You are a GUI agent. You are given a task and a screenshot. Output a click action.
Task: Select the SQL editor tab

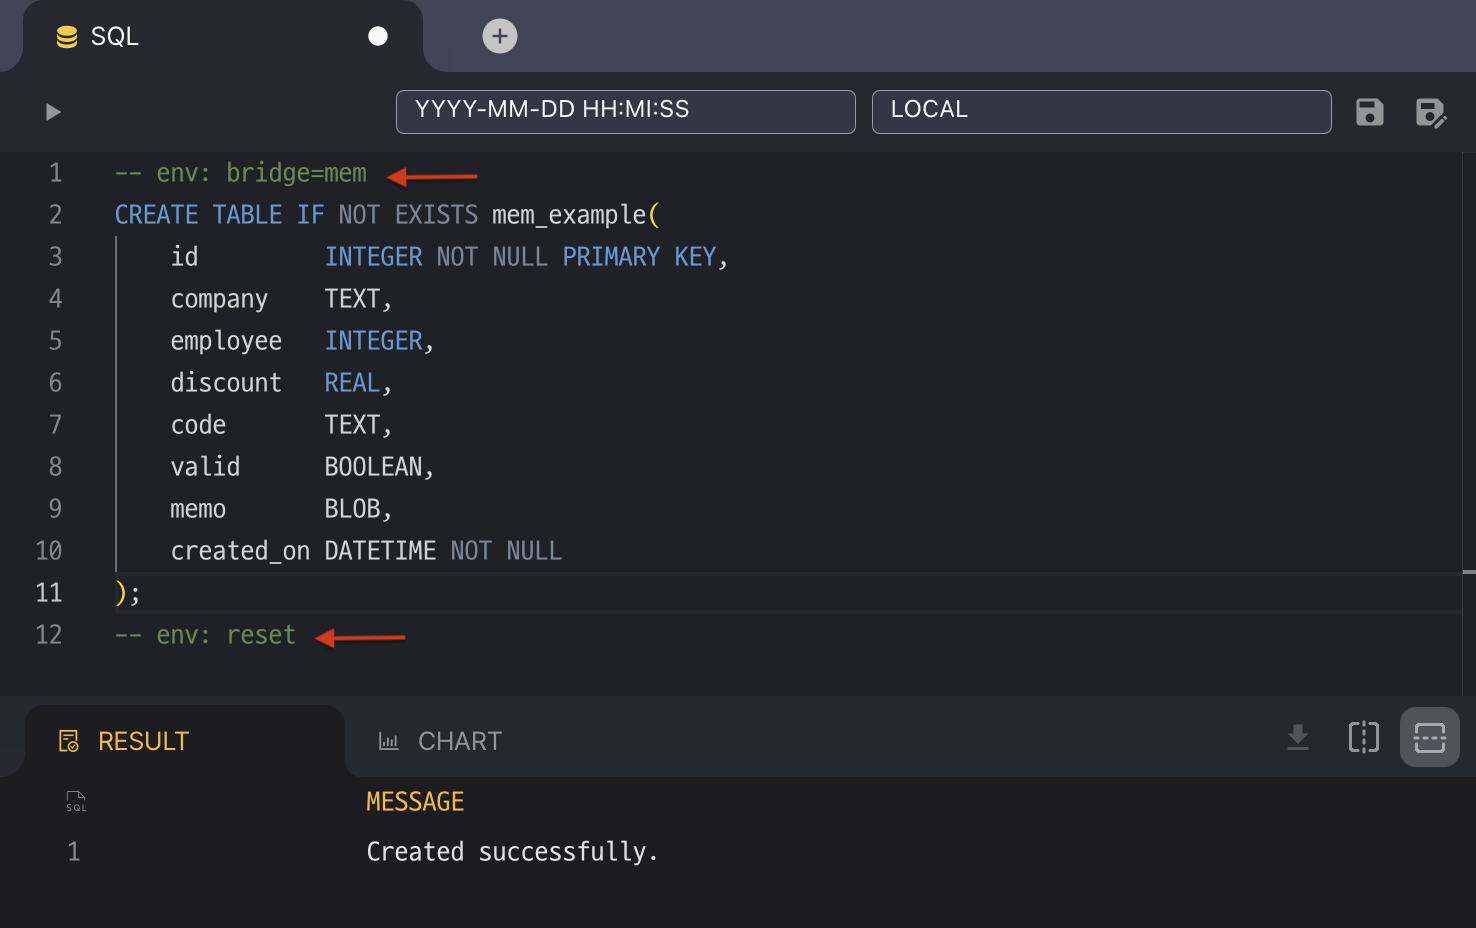114,37
